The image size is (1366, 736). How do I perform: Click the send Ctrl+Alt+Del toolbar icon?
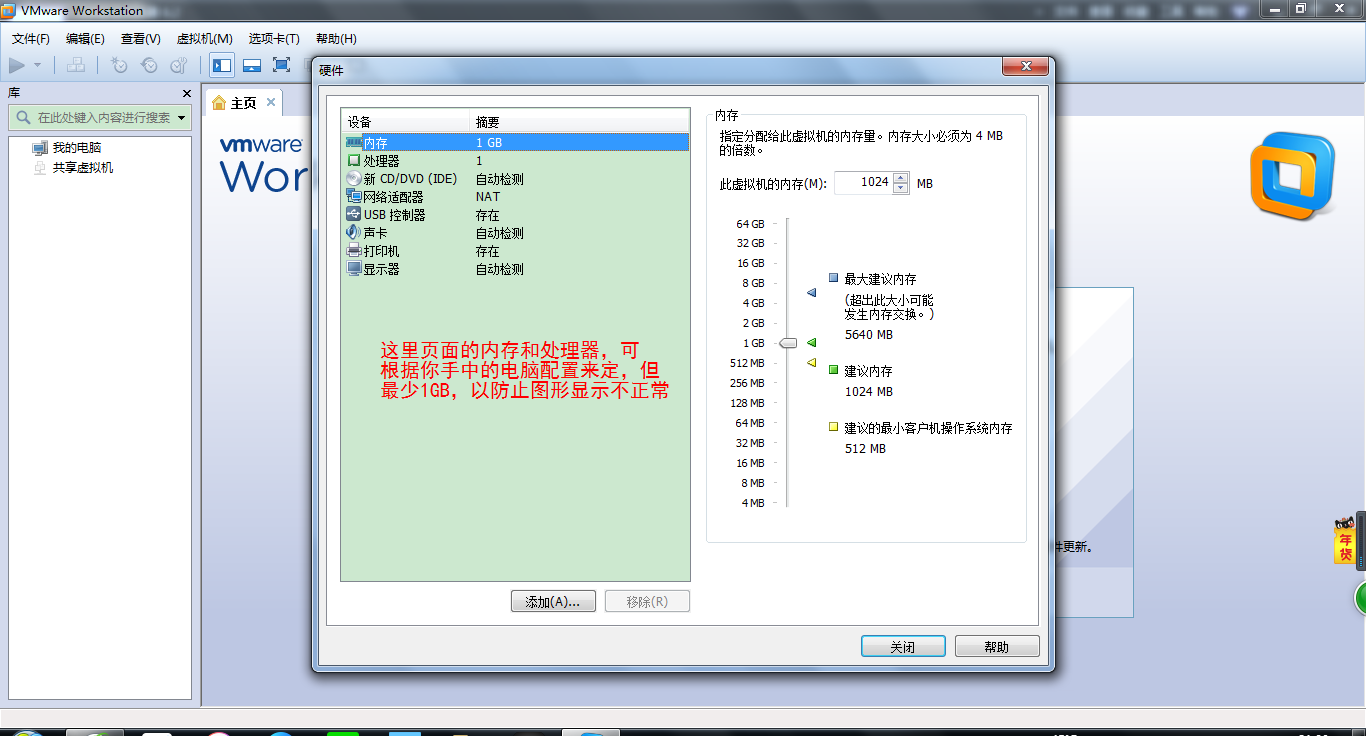(76, 66)
